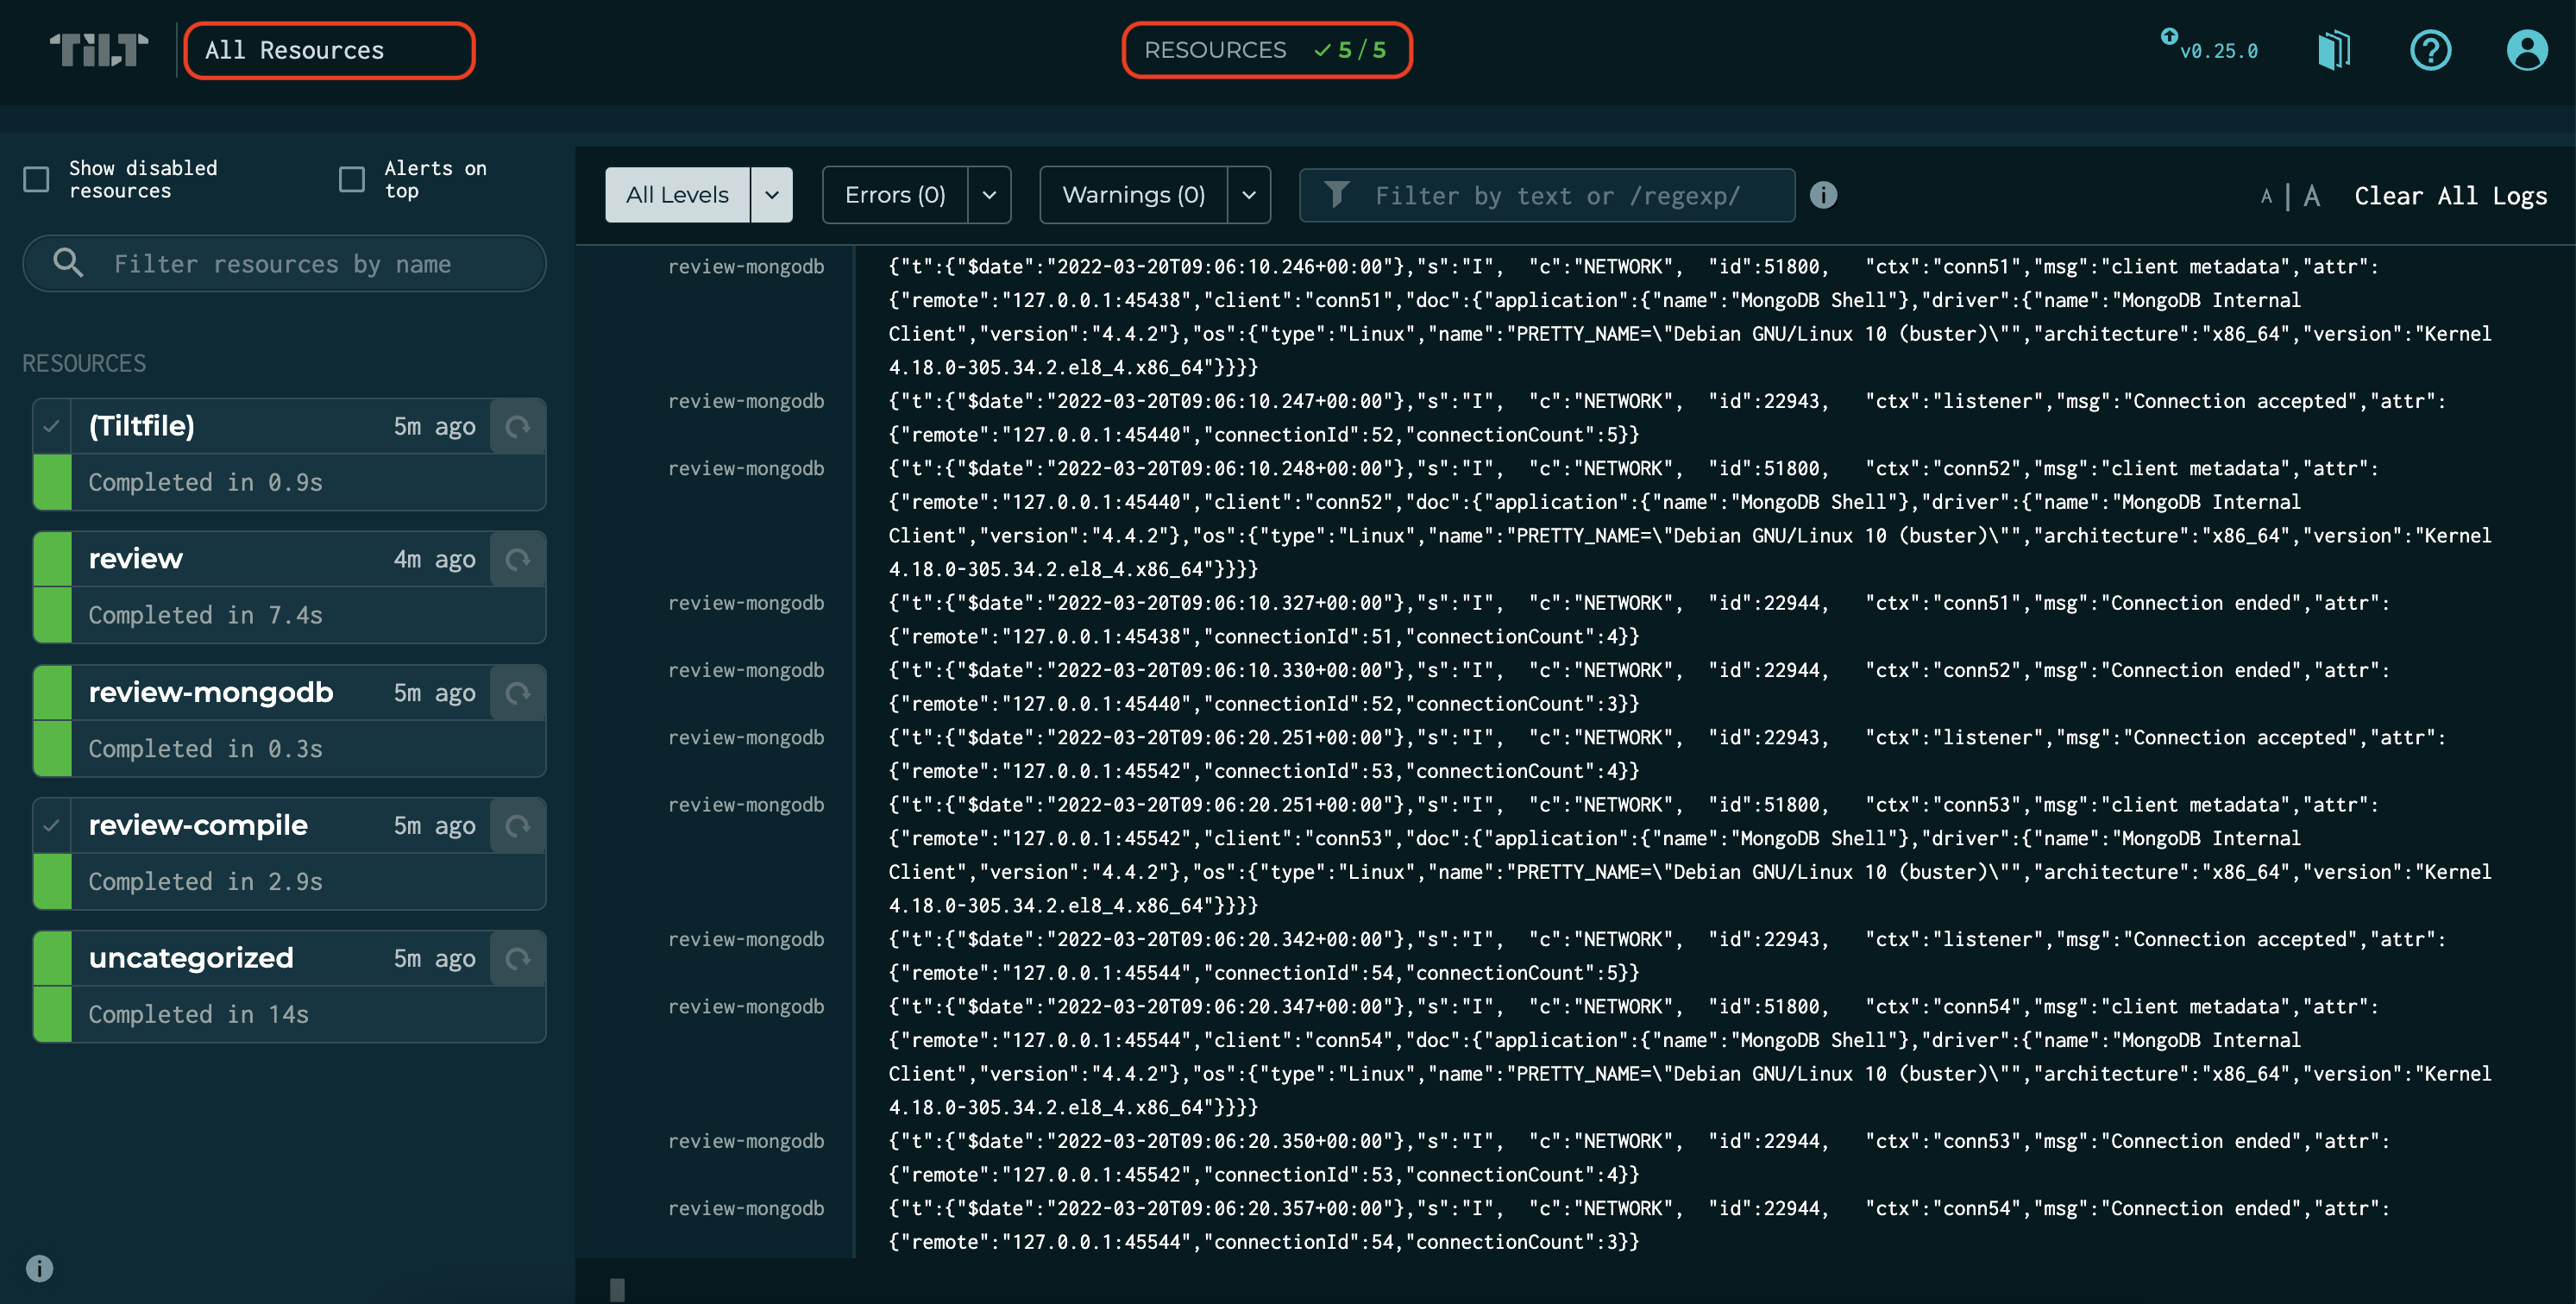Open the Tilt documentation book icon
Screen dimensions: 2576x1304
pos(2336,49)
